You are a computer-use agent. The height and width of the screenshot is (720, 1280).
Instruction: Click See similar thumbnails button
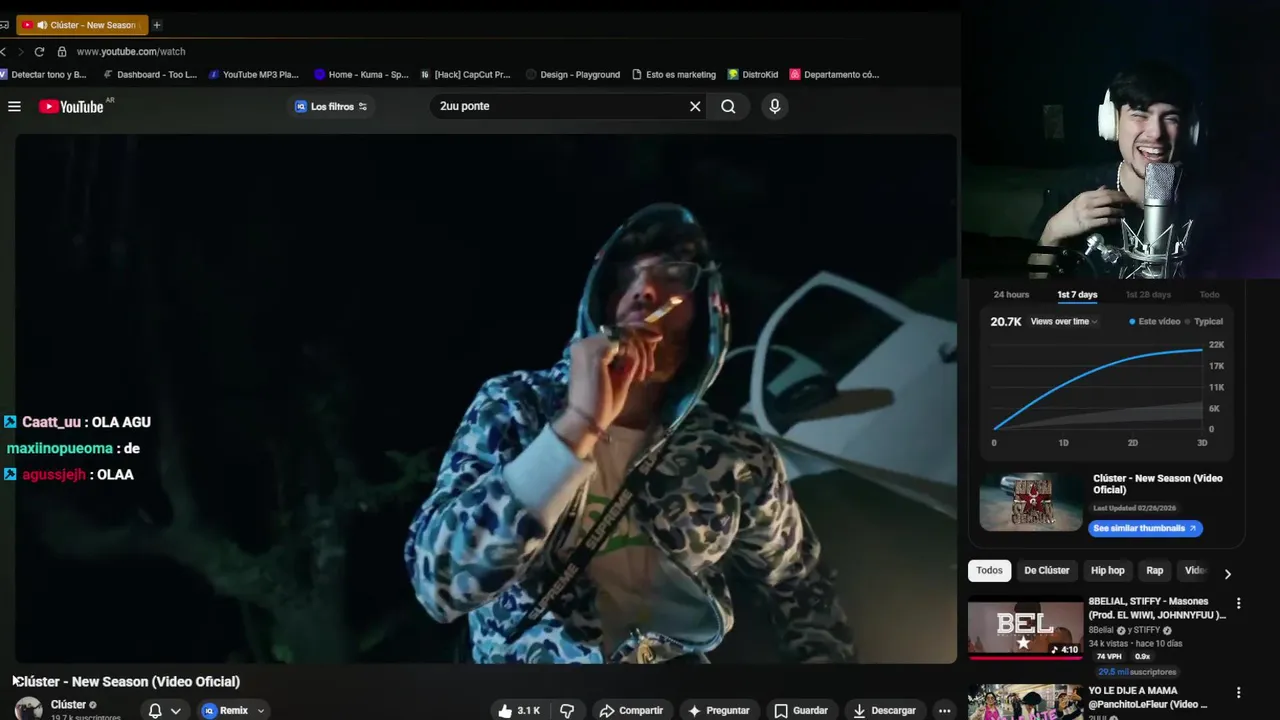(1145, 528)
